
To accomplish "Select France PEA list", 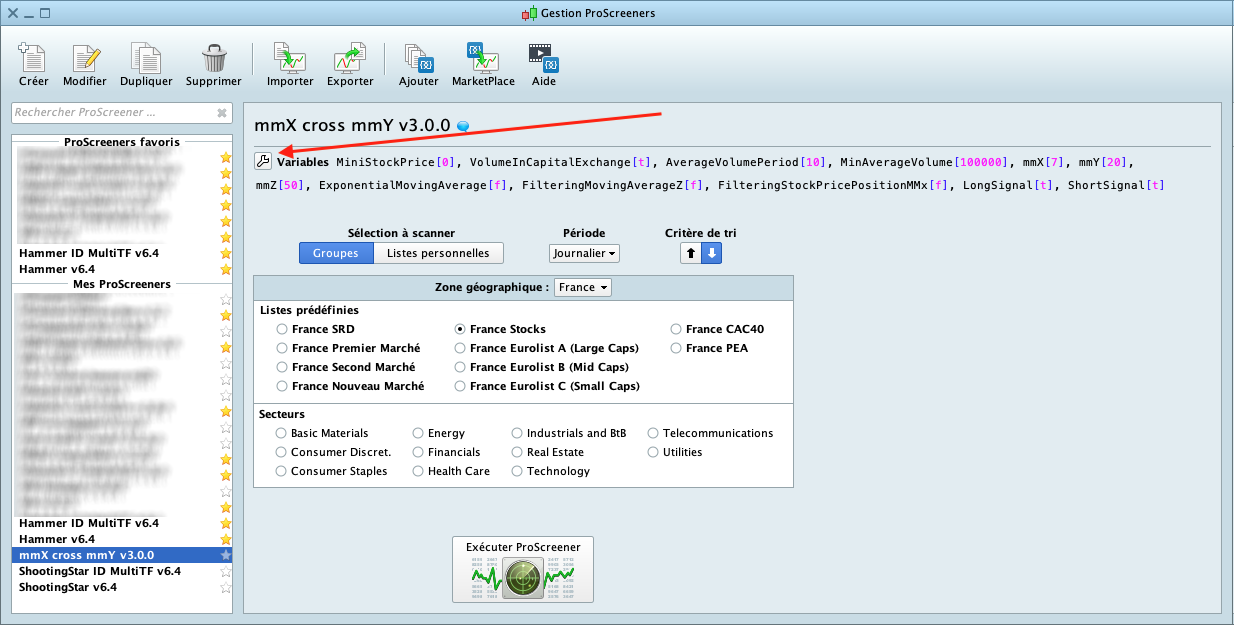I will [677, 348].
